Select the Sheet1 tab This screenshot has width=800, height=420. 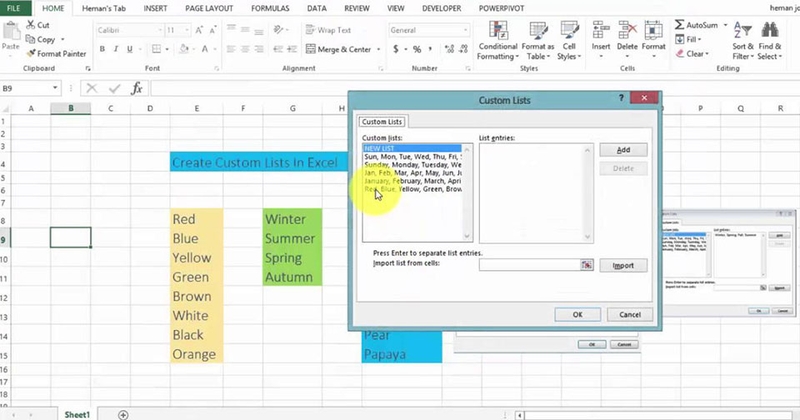77,414
